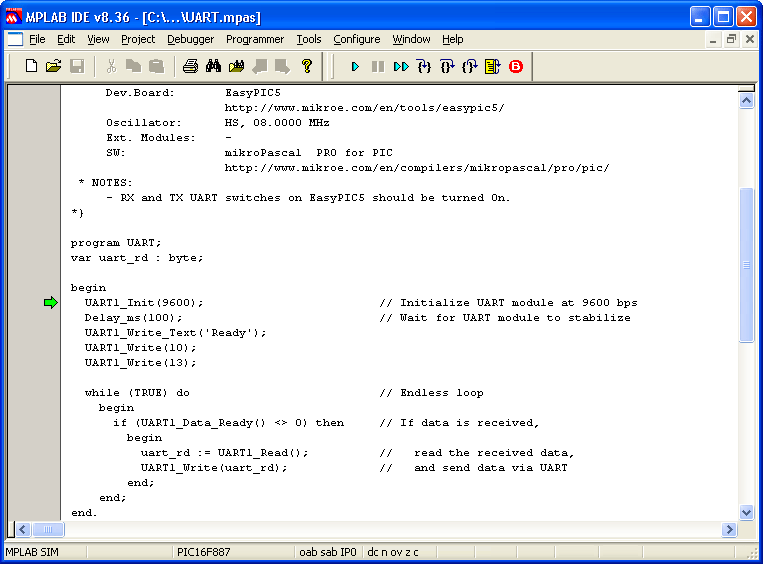Image resolution: width=763 pixels, height=564 pixels.
Task: Click the vertical scrollbar up arrow
Action: [x=746, y=101]
